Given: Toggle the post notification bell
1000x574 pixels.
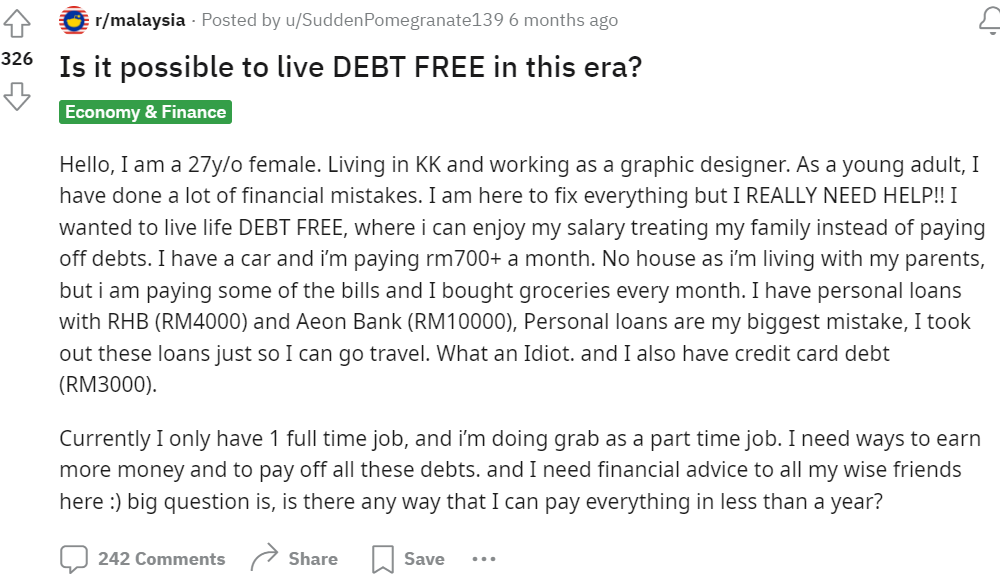Looking at the screenshot, I should (x=990, y=20).
